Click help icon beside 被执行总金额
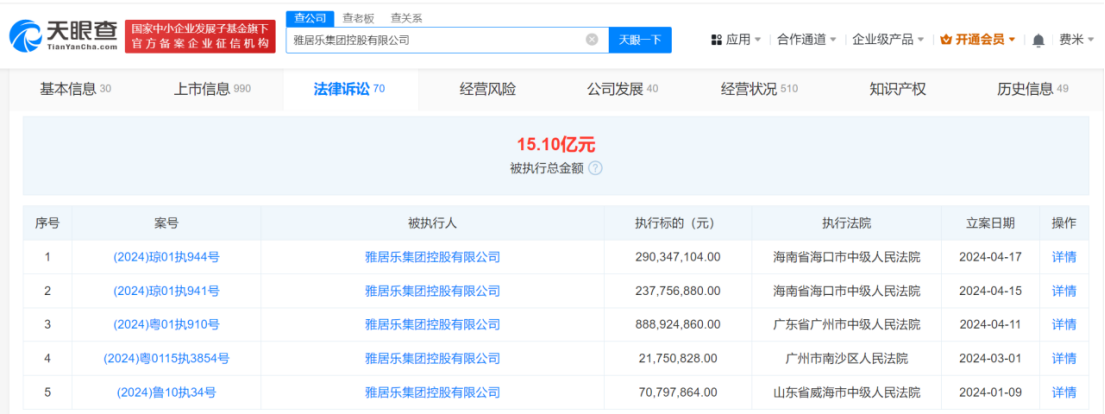The height and width of the screenshot is (414, 1105). click(x=595, y=168)
